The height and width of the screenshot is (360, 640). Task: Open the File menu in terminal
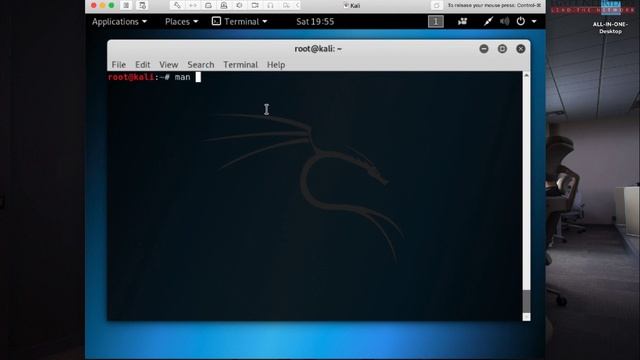[x=119, y=64]
